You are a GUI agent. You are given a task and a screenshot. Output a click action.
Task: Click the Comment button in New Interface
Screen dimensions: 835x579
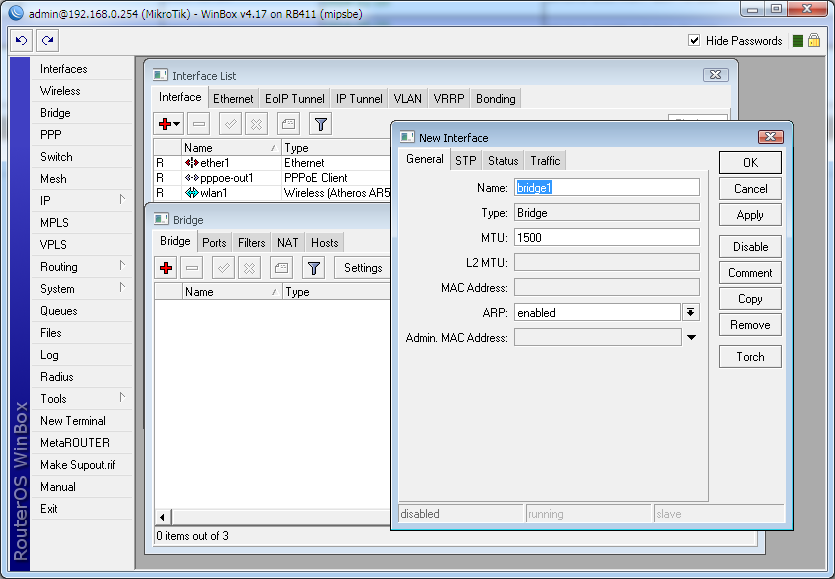(750, 273)
